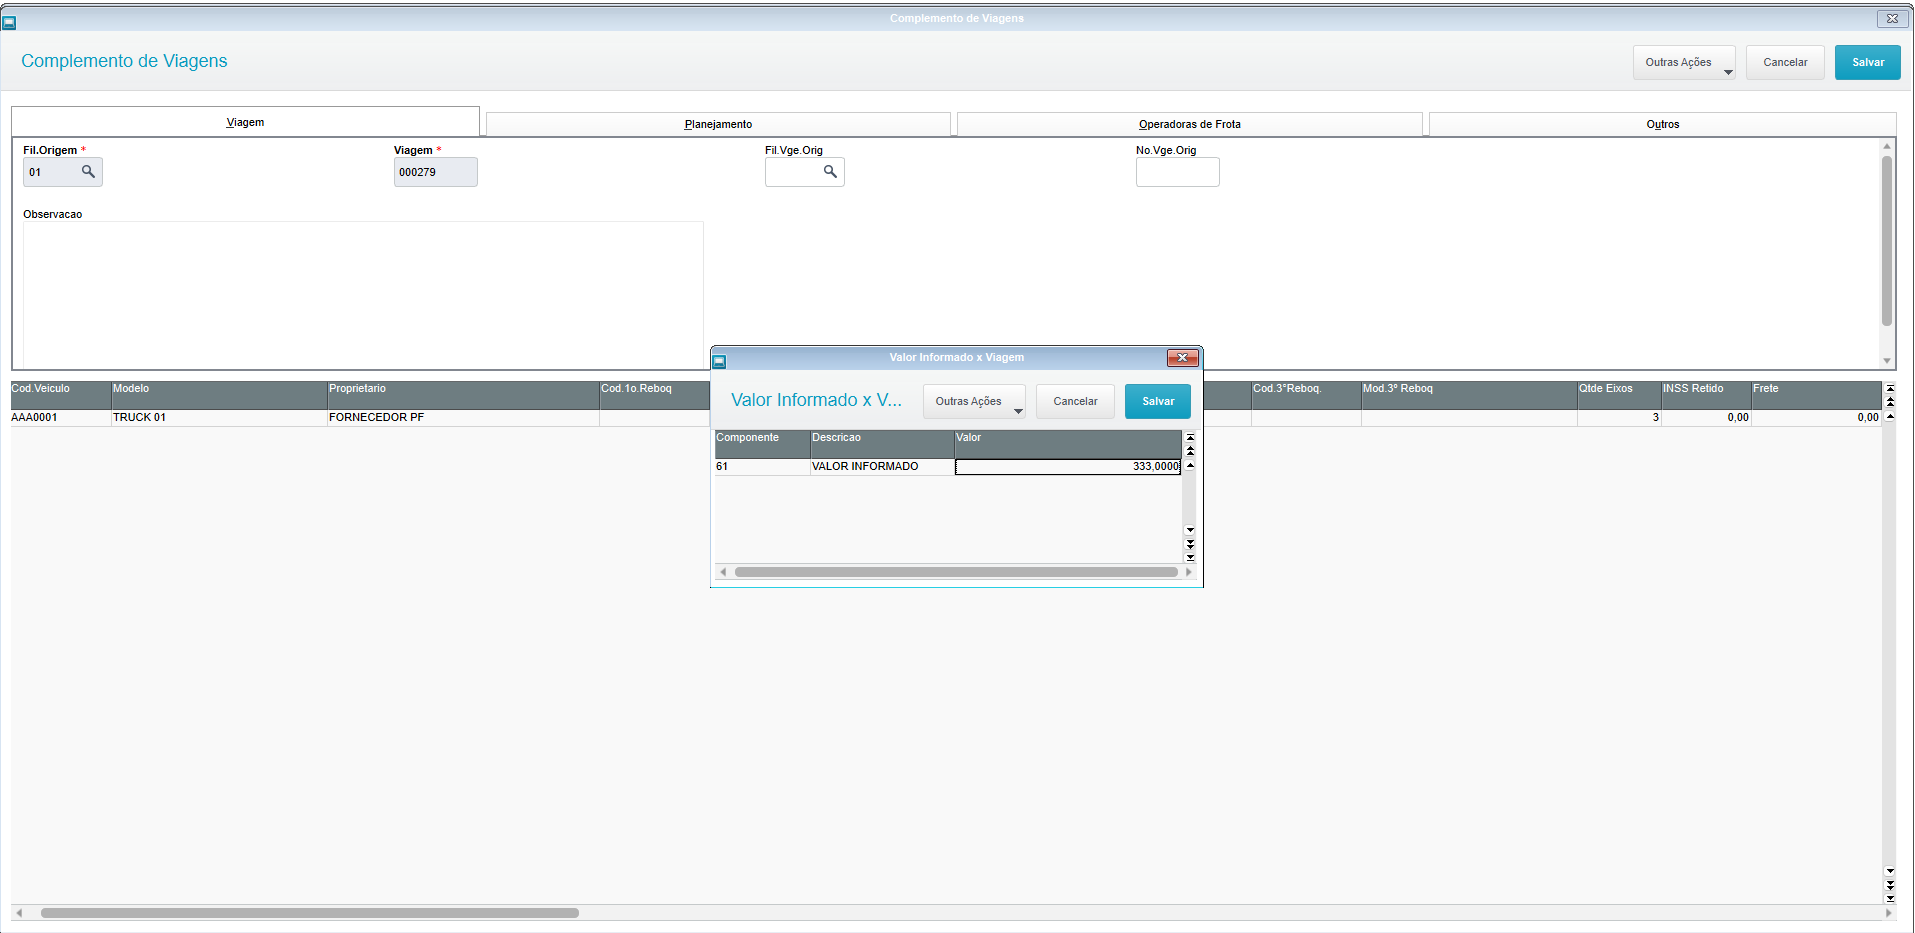Select the VALOR INFORMADO description cell
Viewport: 1915px width, 933px height.
(x=882, y=467)
